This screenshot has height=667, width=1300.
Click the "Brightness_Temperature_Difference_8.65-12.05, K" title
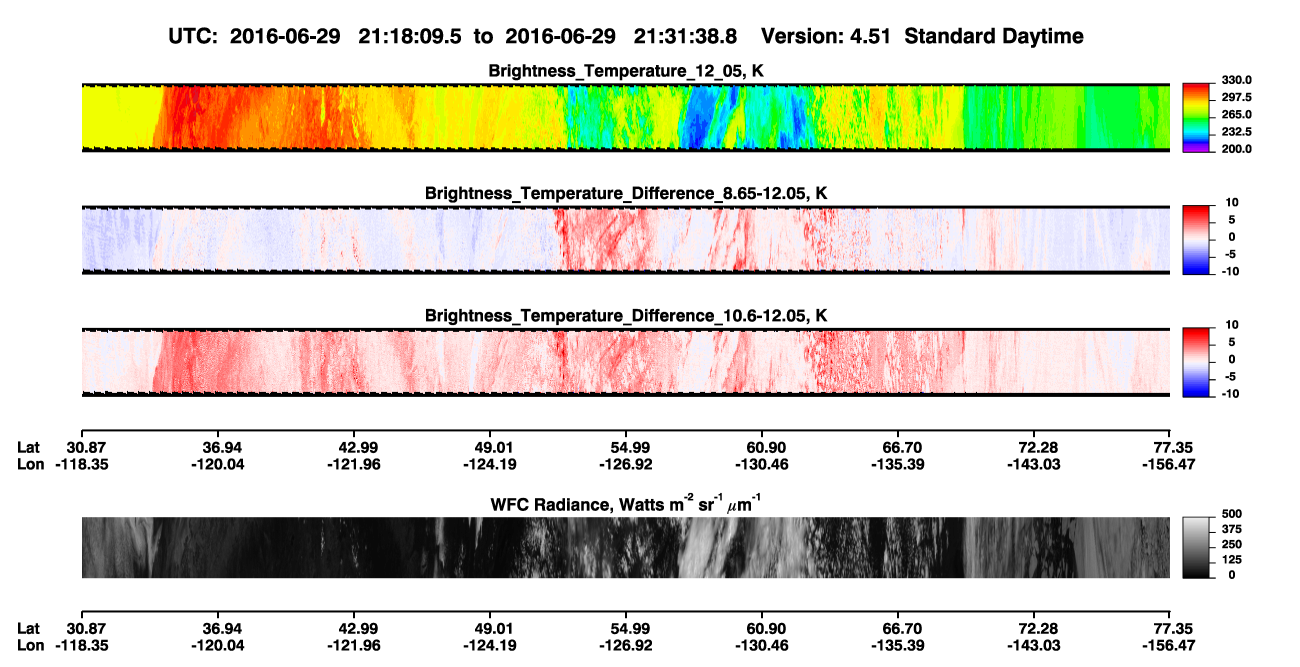click(x=626, y=193)
